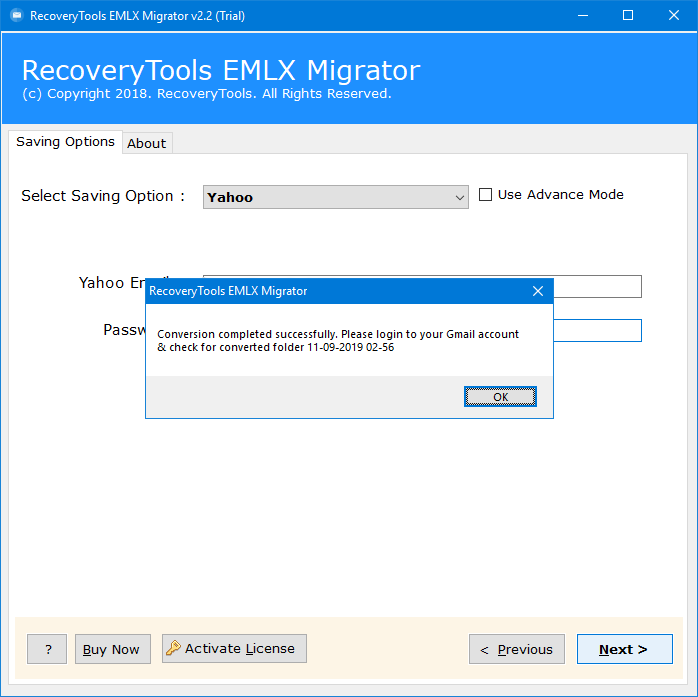The height and width of the screenshot is (697, 698).
Task: Close the RecoveryTools EMLX Migrator message dialog
Action: (x=538, y=291)
